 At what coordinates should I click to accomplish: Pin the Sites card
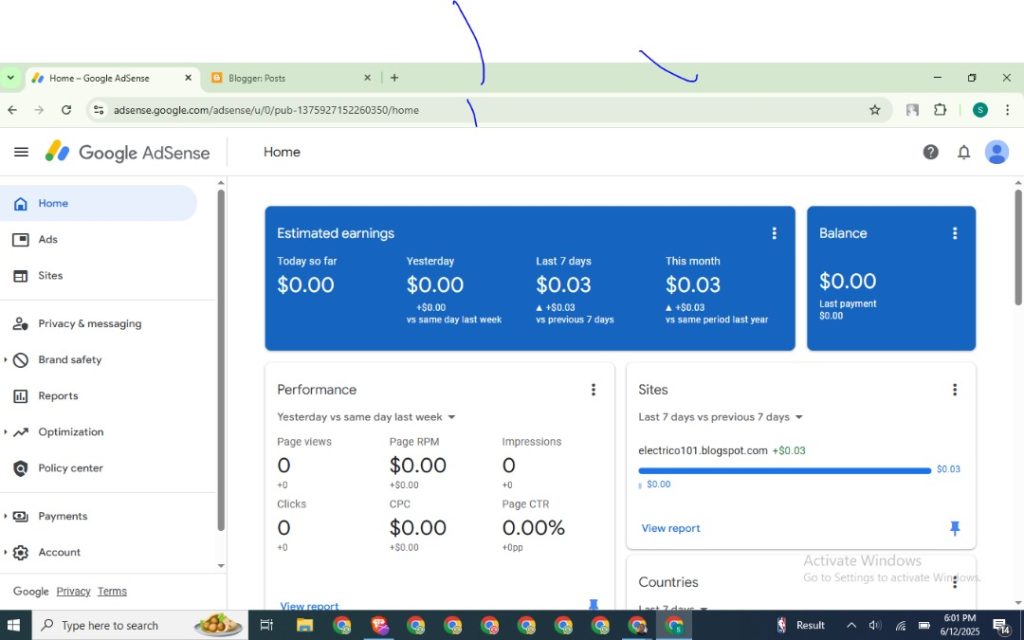point(954,528)
